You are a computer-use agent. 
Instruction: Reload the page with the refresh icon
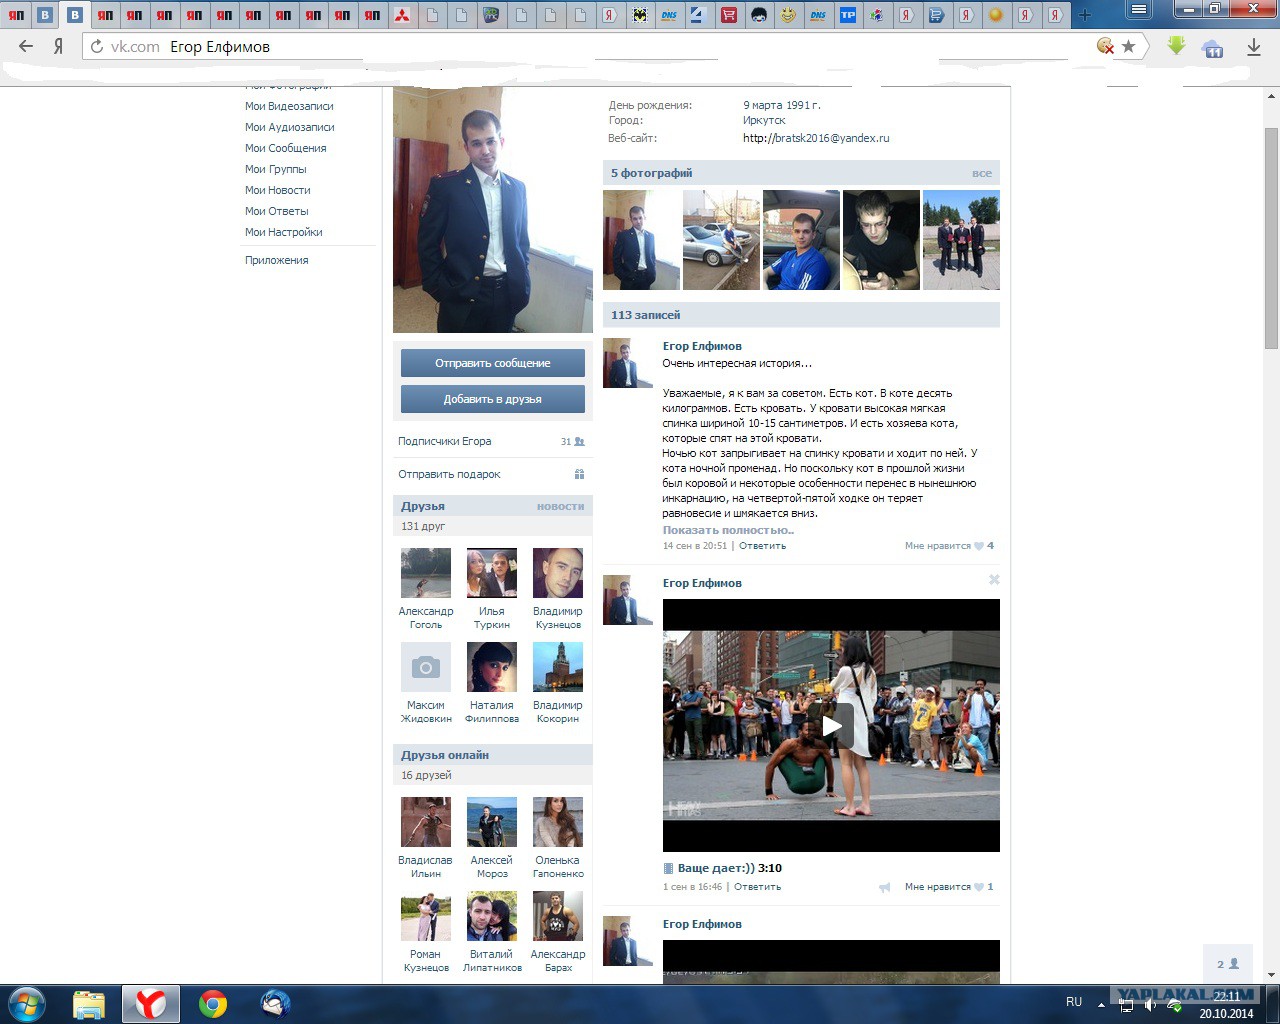(x=97, y=46)
